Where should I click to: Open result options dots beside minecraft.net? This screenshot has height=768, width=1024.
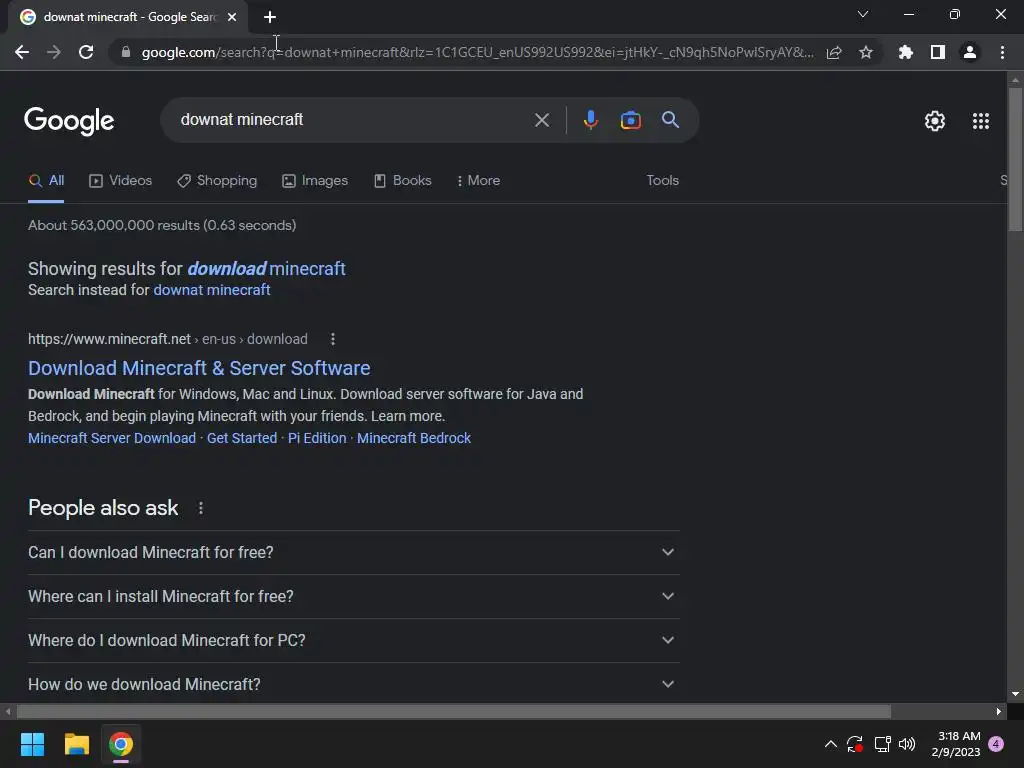click(333, 339)
